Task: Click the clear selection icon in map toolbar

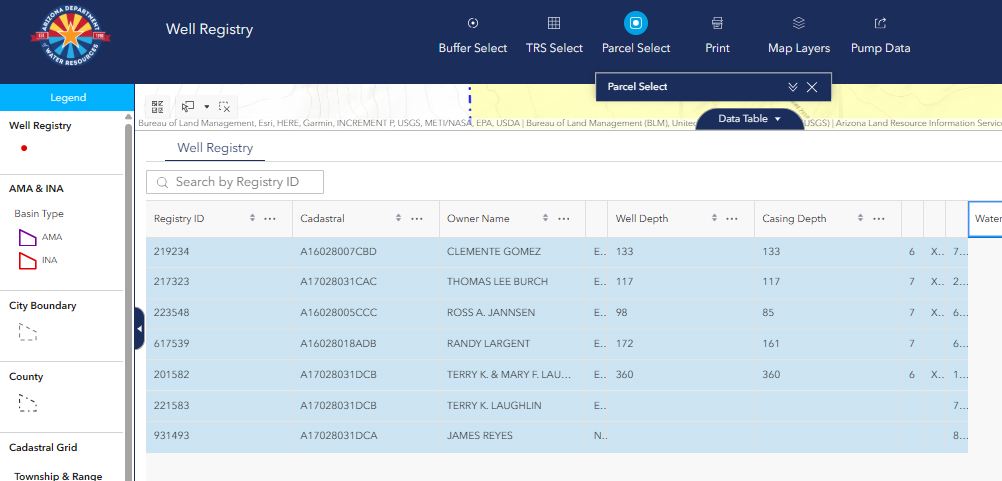Action: tap(225, 106)
